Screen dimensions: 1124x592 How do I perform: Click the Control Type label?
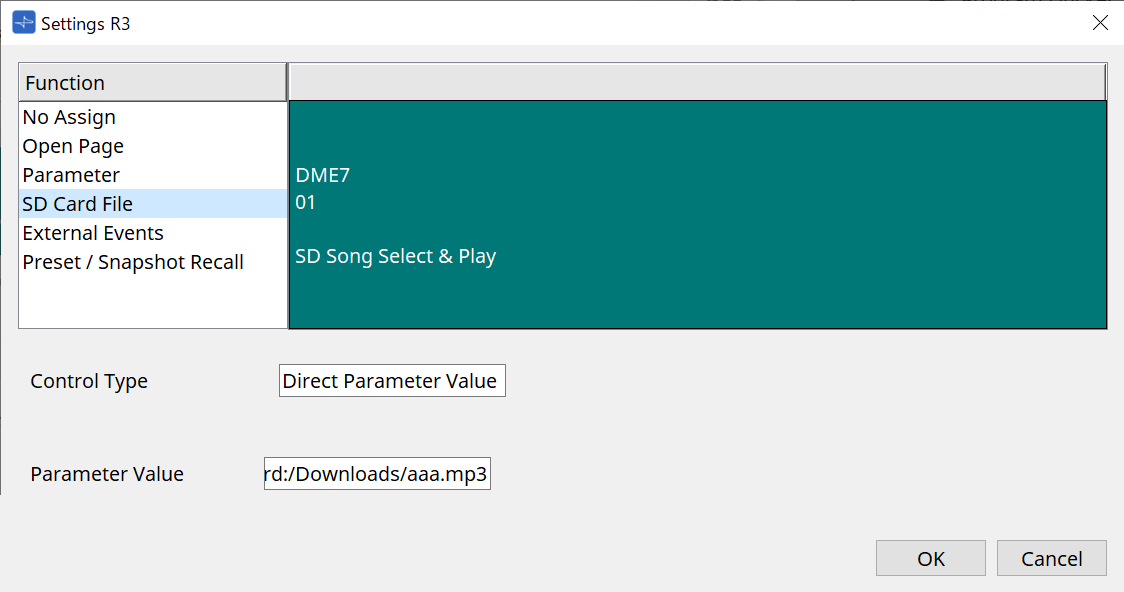click(x=89, y=380)
